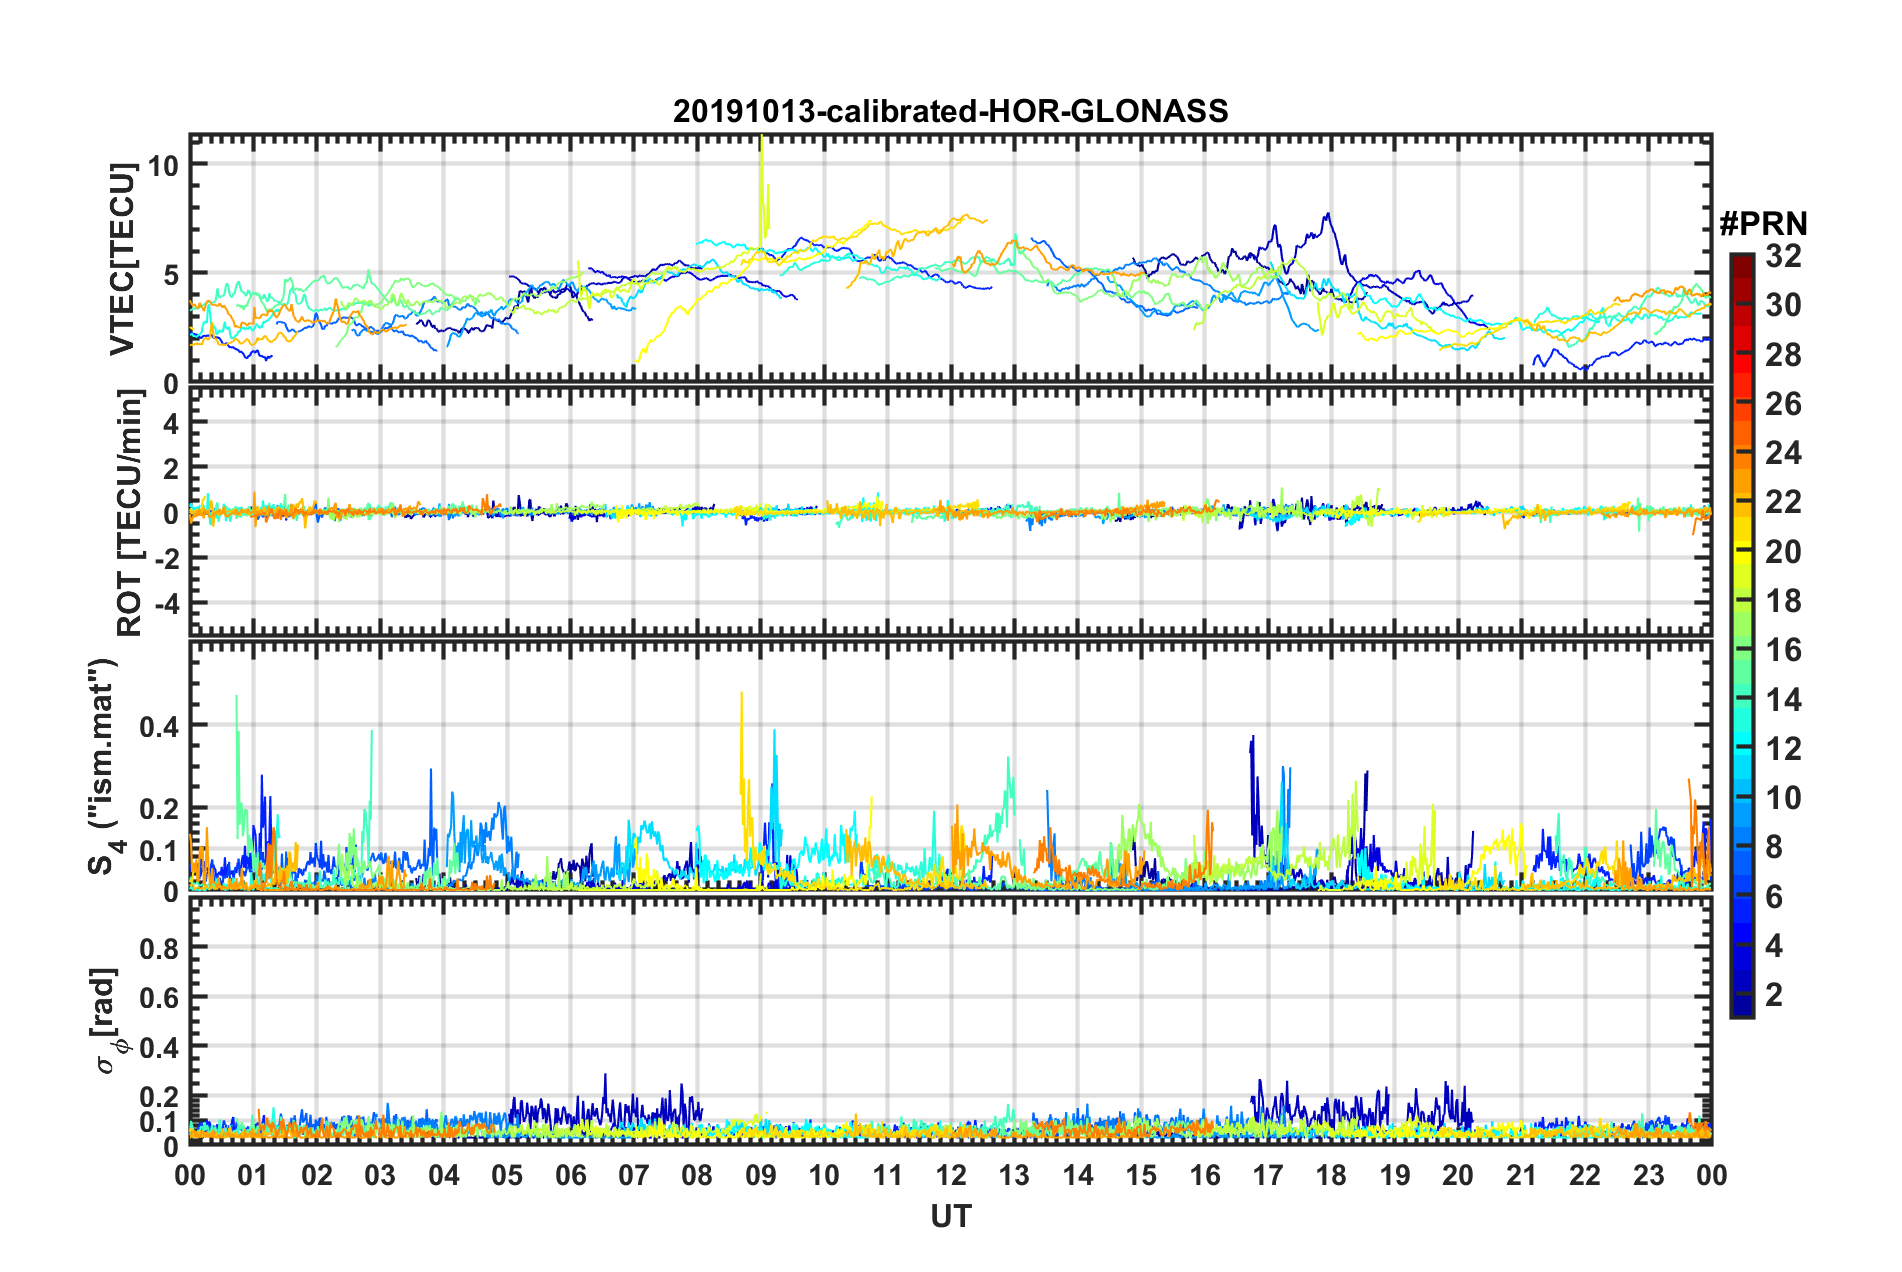Click PRN colorbar tick label 6
This screenshot has width=1902, height=1272.
tap(1774, 897)
